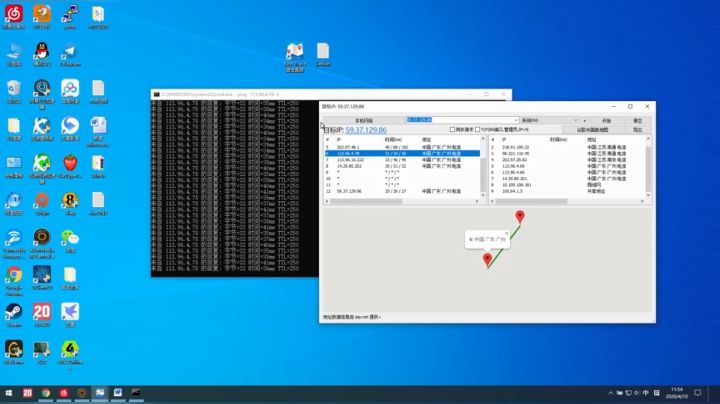Image resolution: width=720 pixels, height=404 pixels.
Task: Switch to Word in the taskbar
Action: (x=118, y=393)
